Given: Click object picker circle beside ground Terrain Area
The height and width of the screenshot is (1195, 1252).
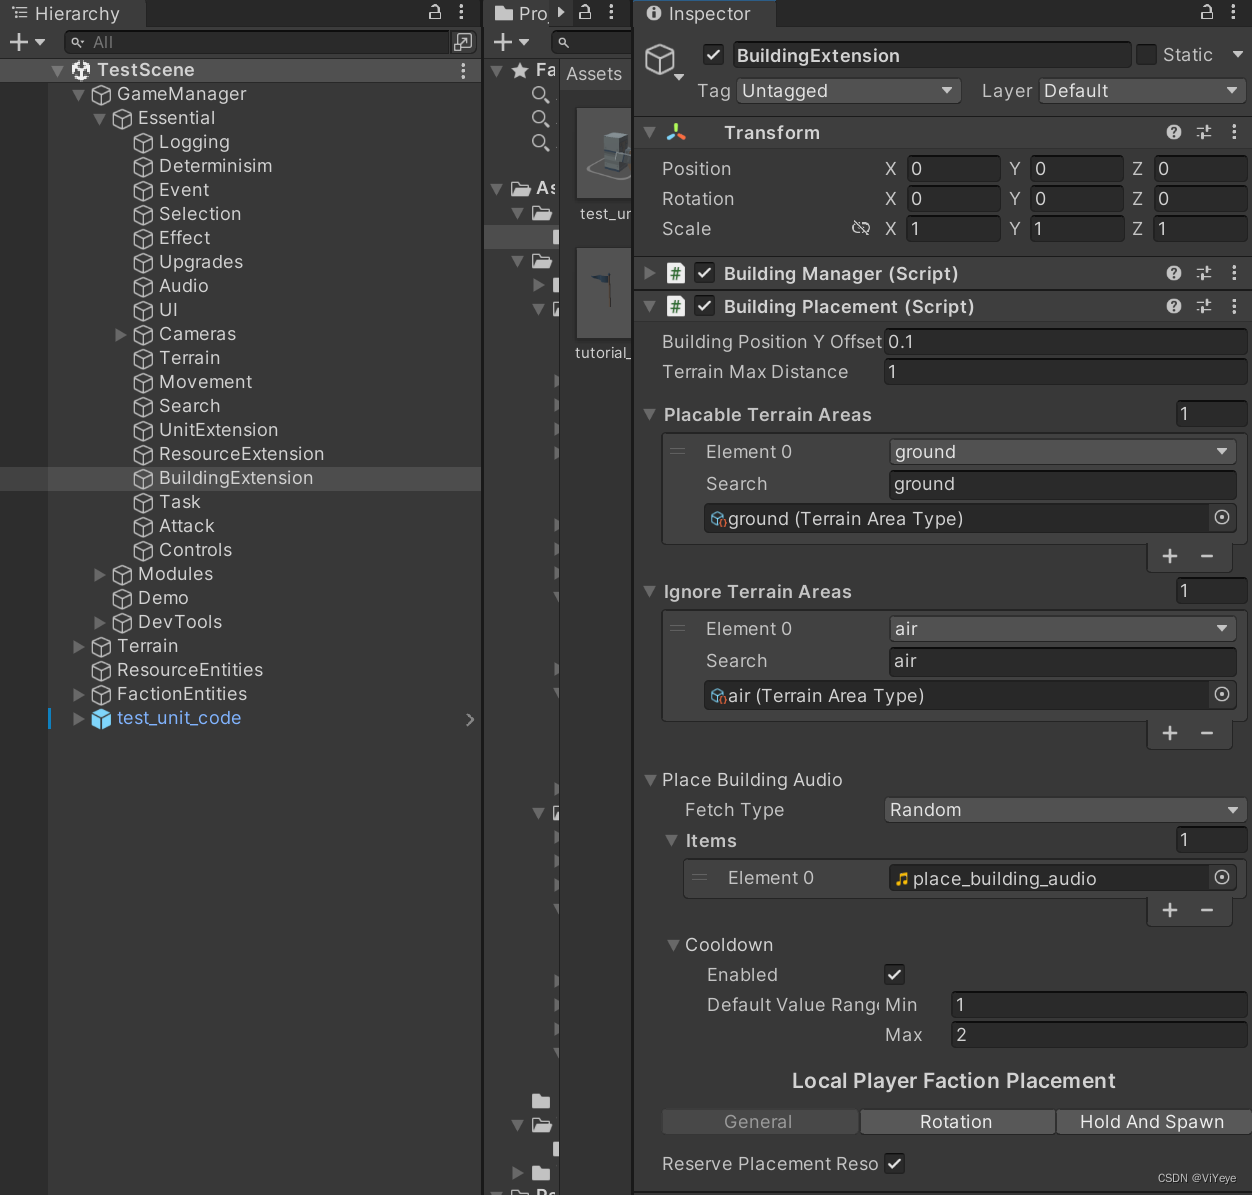Looking at the screenshot, I should pyautogui.click(x=1222, y=518).
